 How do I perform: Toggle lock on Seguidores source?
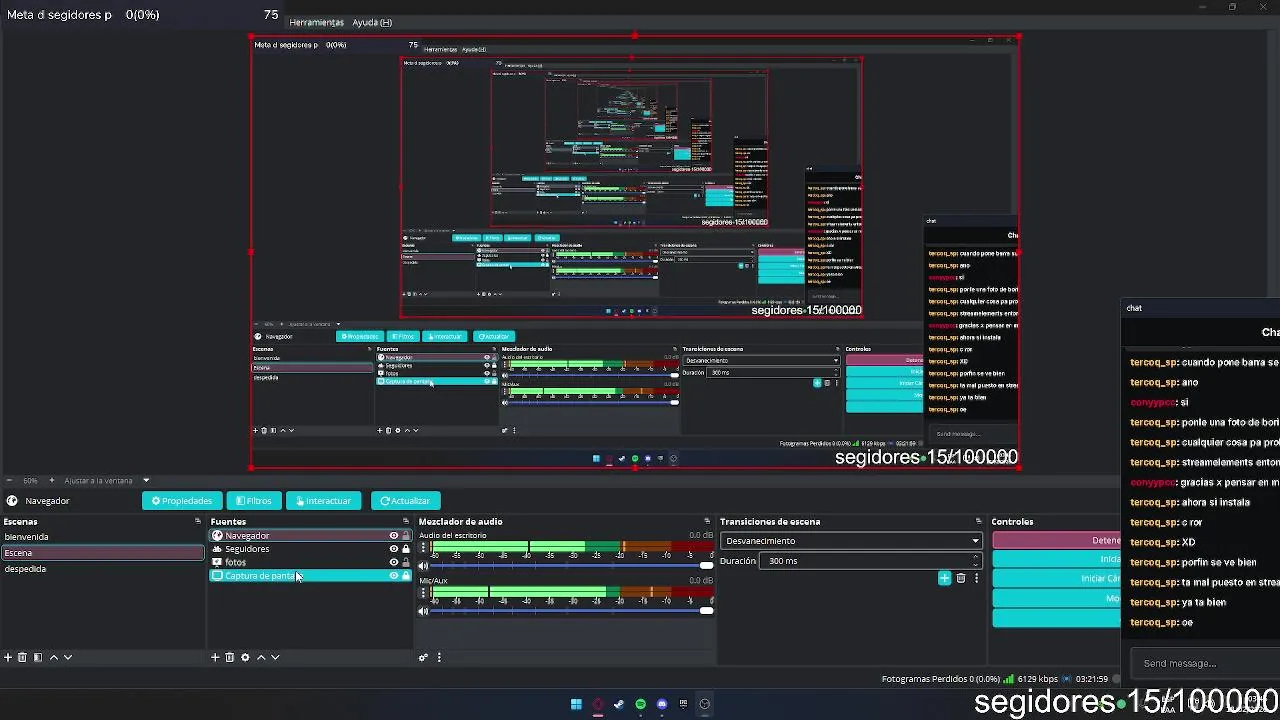coord(406,549)
